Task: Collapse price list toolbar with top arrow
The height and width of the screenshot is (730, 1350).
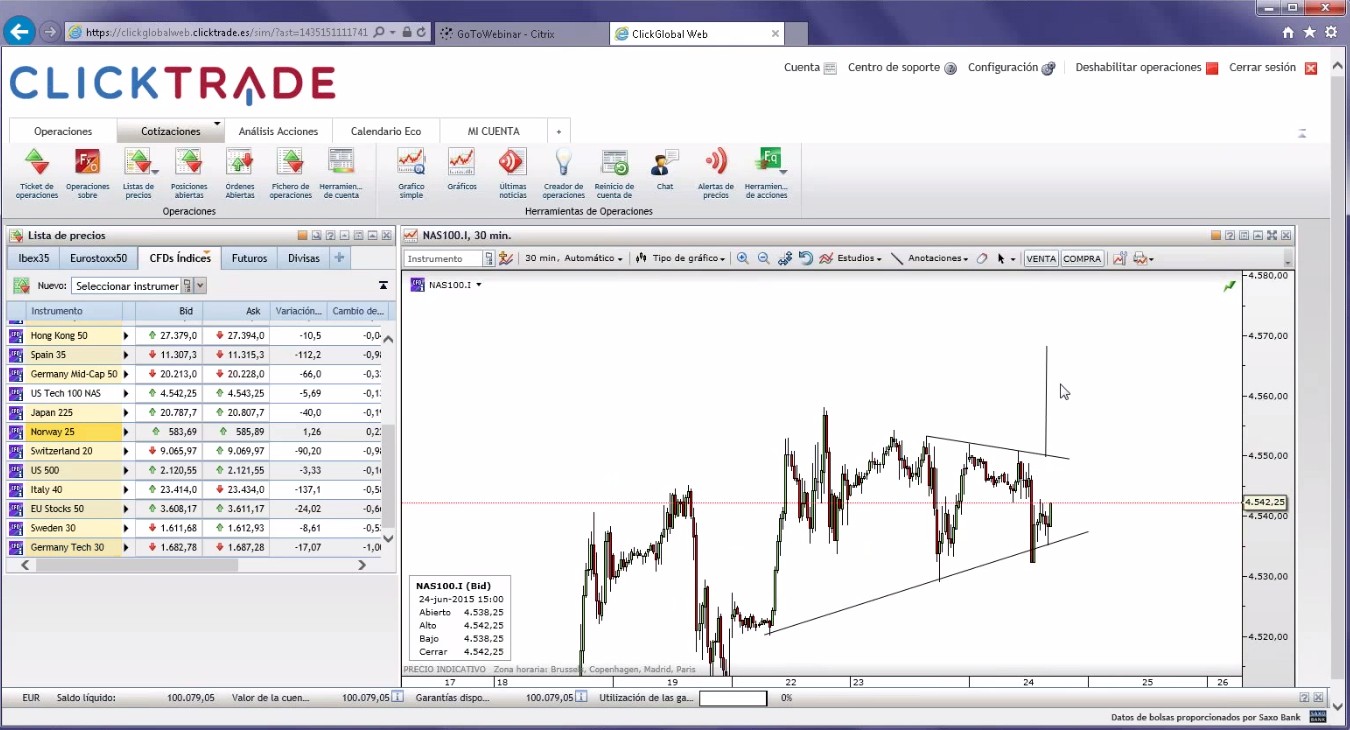Action: (x=383, y=286)
